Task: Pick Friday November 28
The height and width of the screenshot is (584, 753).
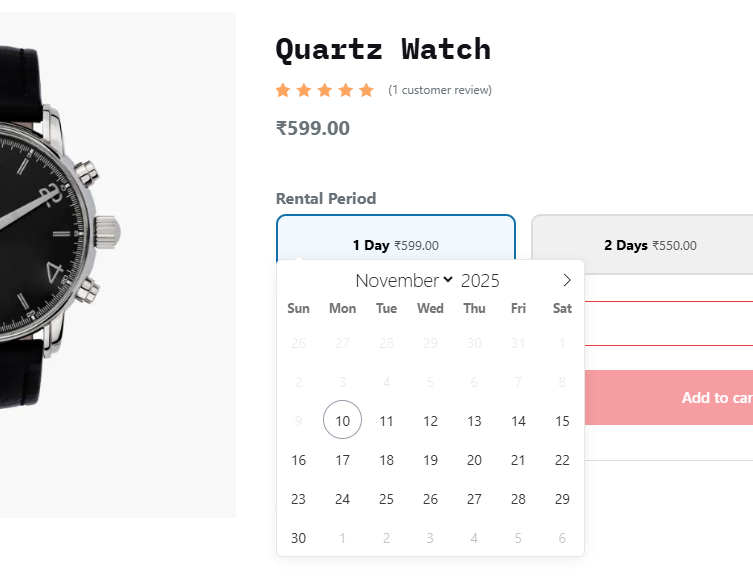Action: [518, 499]
